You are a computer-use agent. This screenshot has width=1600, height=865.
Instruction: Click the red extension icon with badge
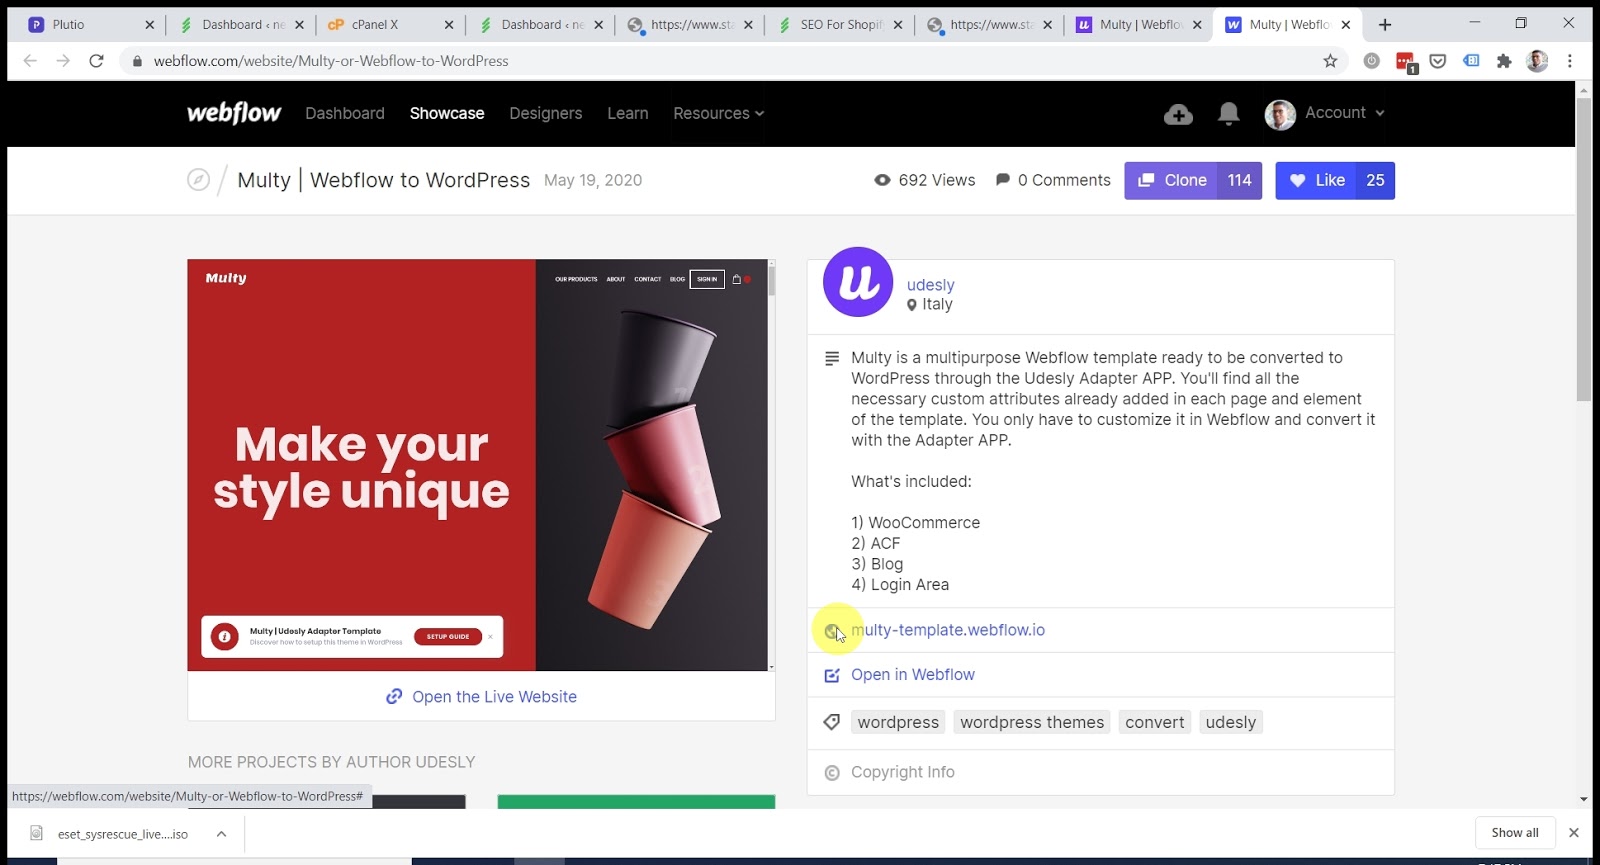(1406, 62)
